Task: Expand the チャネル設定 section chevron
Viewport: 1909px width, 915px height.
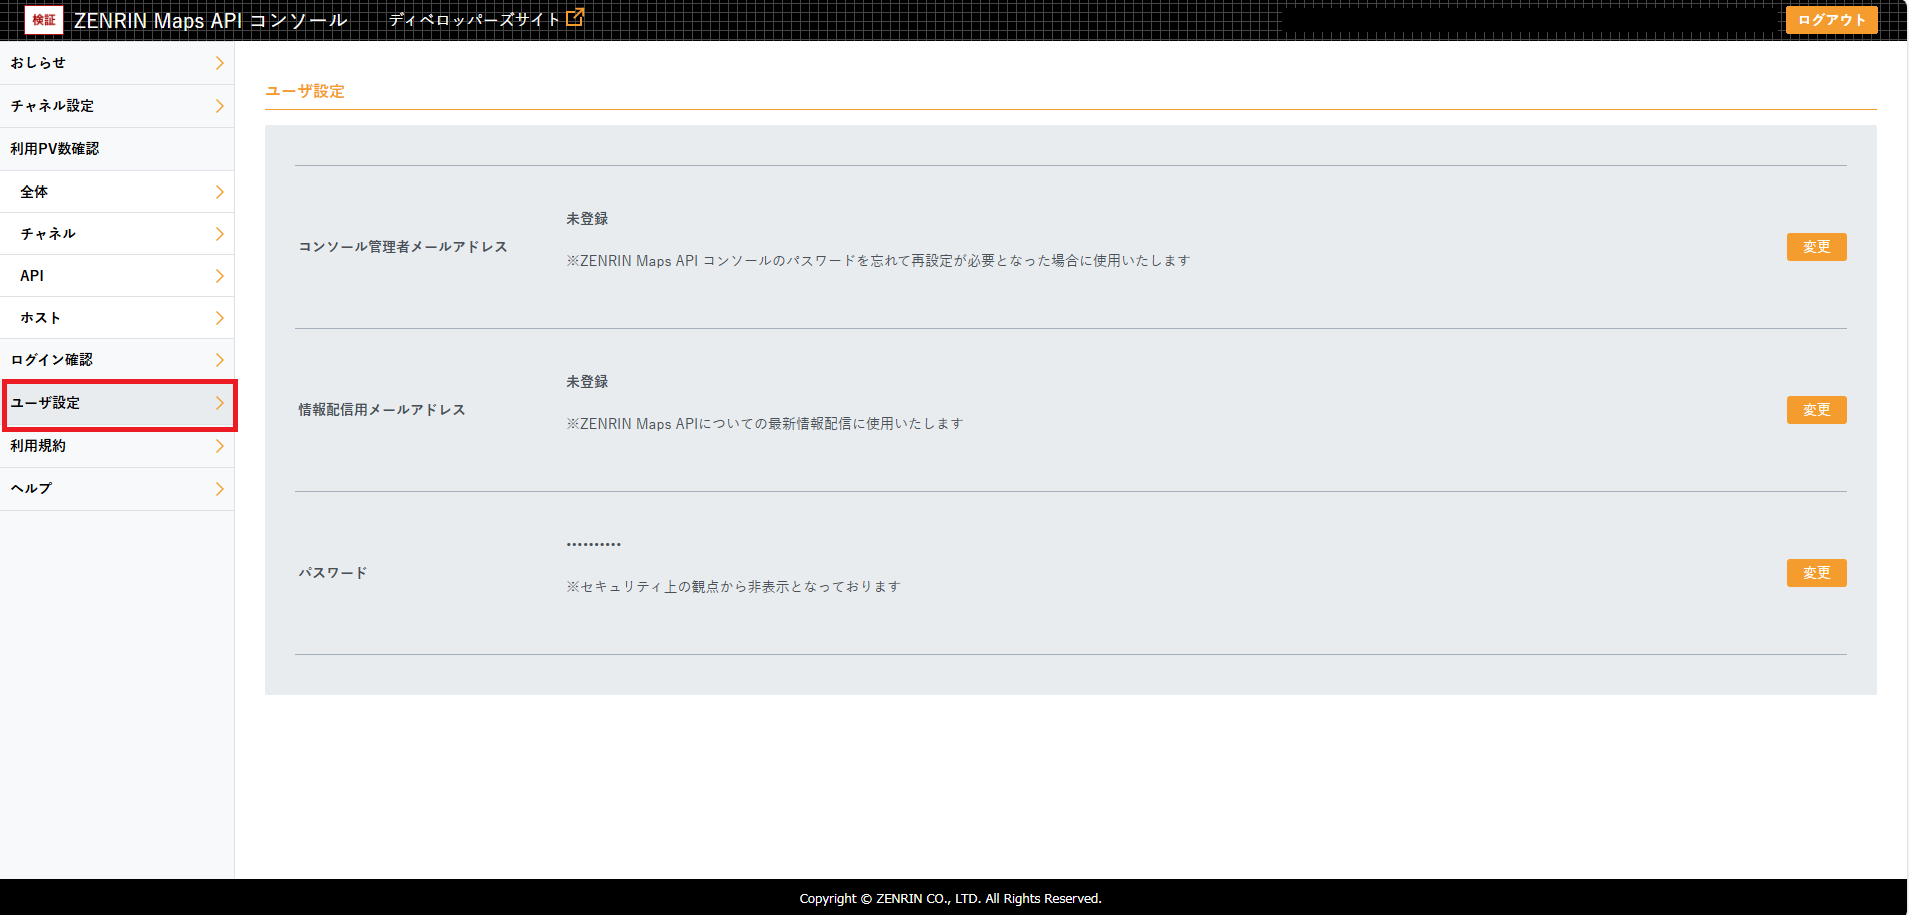Action: coord(219,105)
